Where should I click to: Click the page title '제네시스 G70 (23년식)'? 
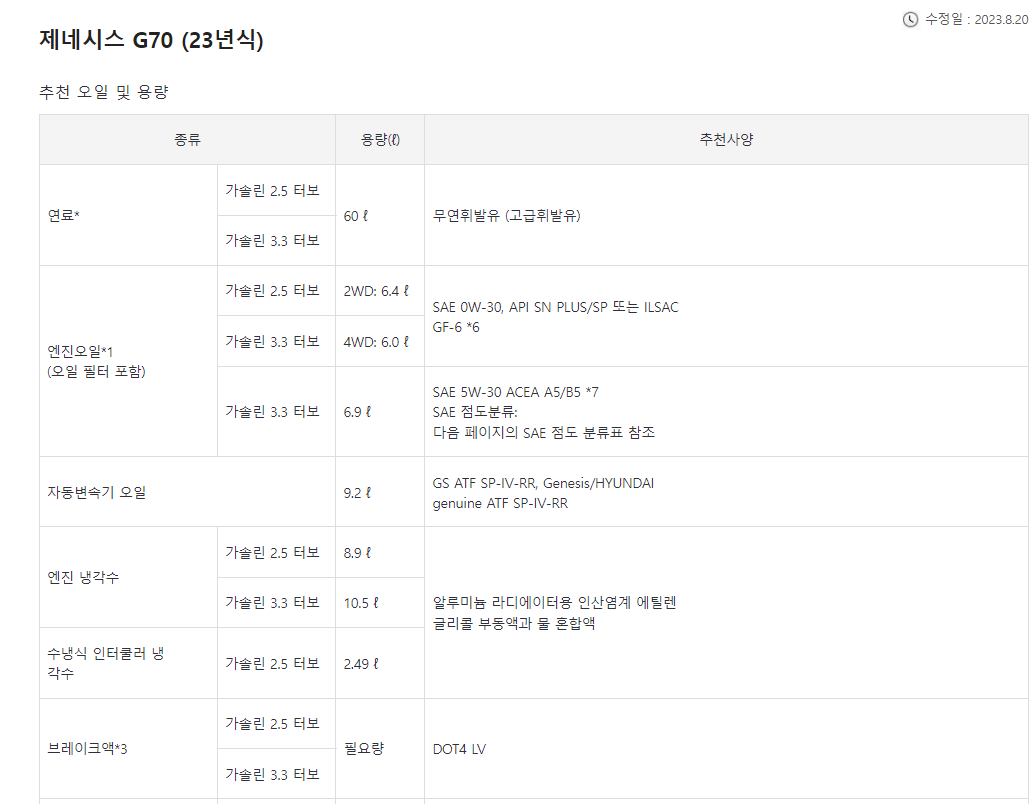click(151, 39)
